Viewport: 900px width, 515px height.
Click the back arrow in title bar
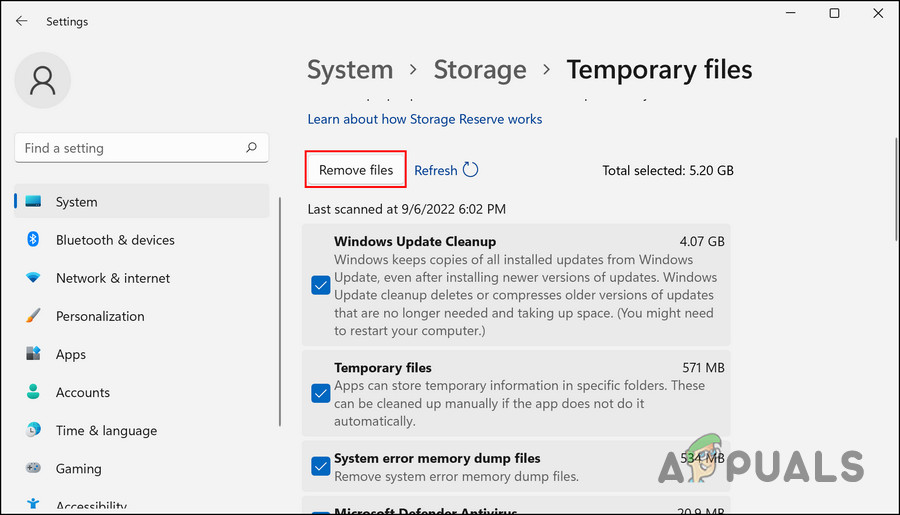21,21
